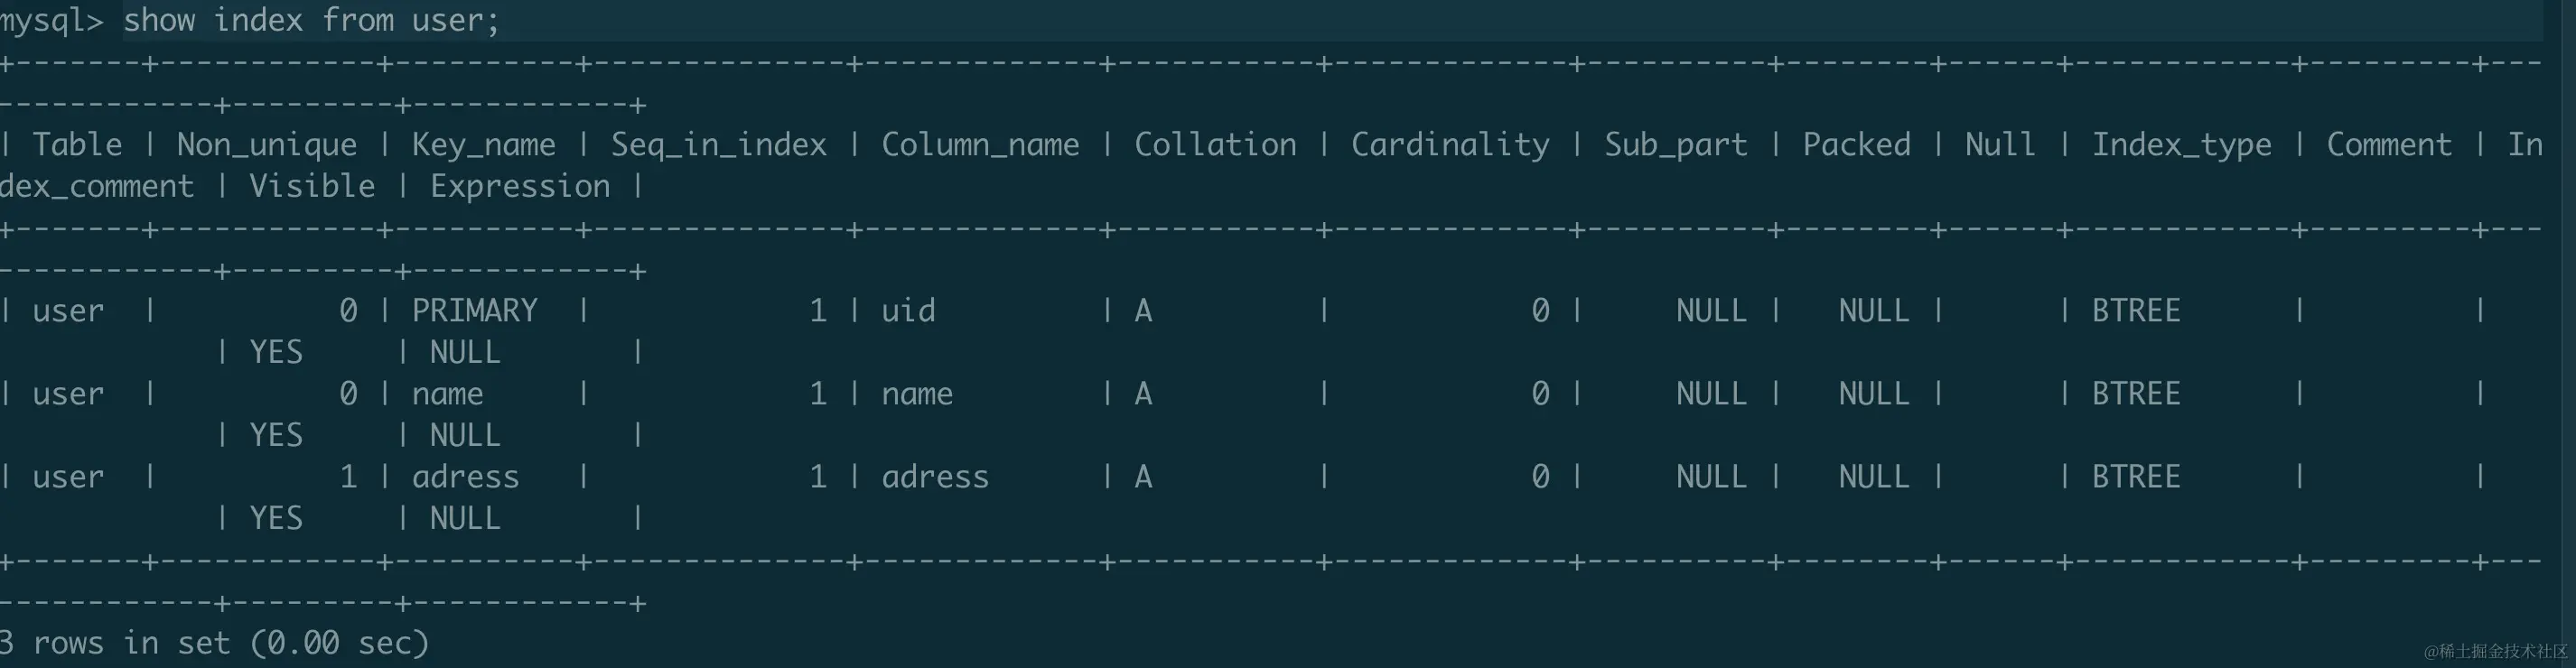Select the Key_name column header

click(483, 145)
